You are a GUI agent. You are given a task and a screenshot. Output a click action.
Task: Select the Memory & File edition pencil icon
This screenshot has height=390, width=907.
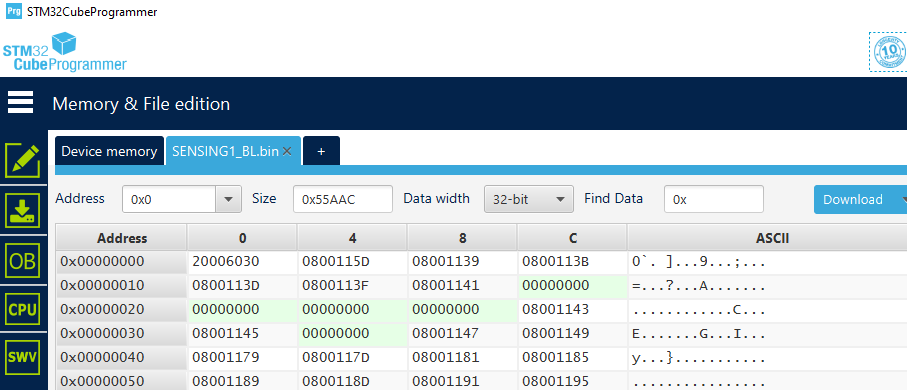click(24, 160)
